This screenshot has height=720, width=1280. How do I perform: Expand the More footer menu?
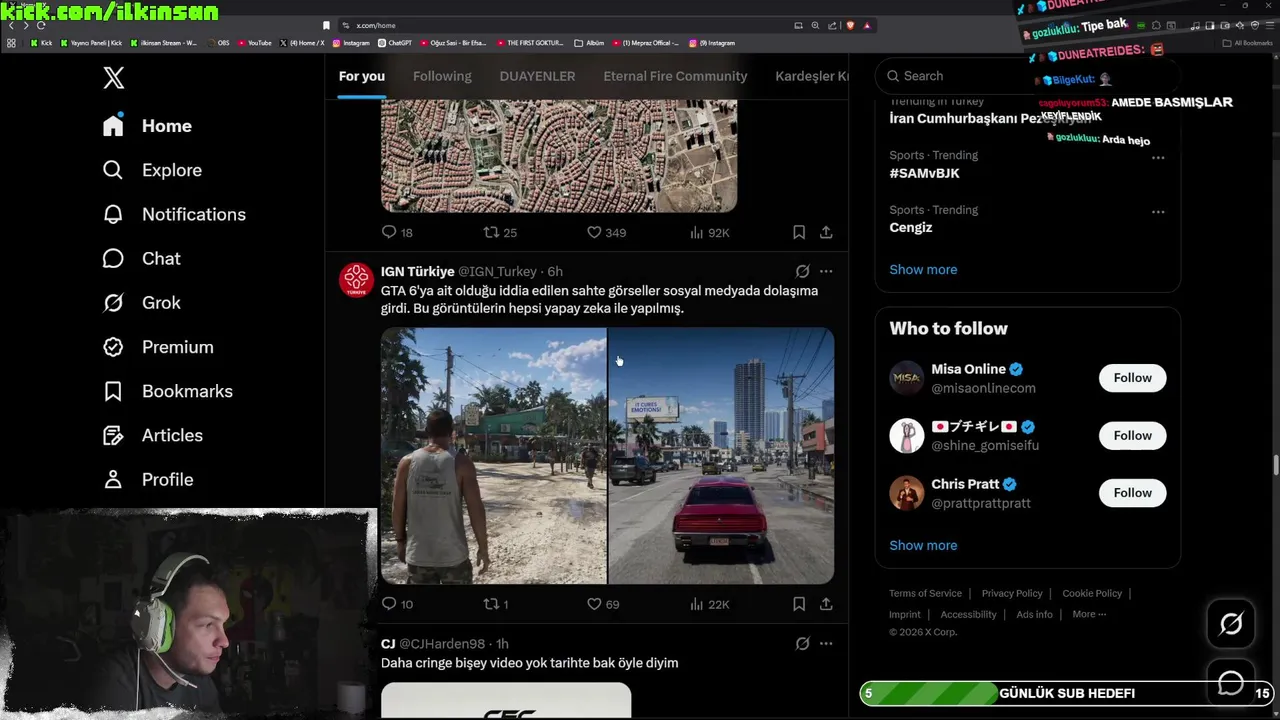click(1089, 614)
